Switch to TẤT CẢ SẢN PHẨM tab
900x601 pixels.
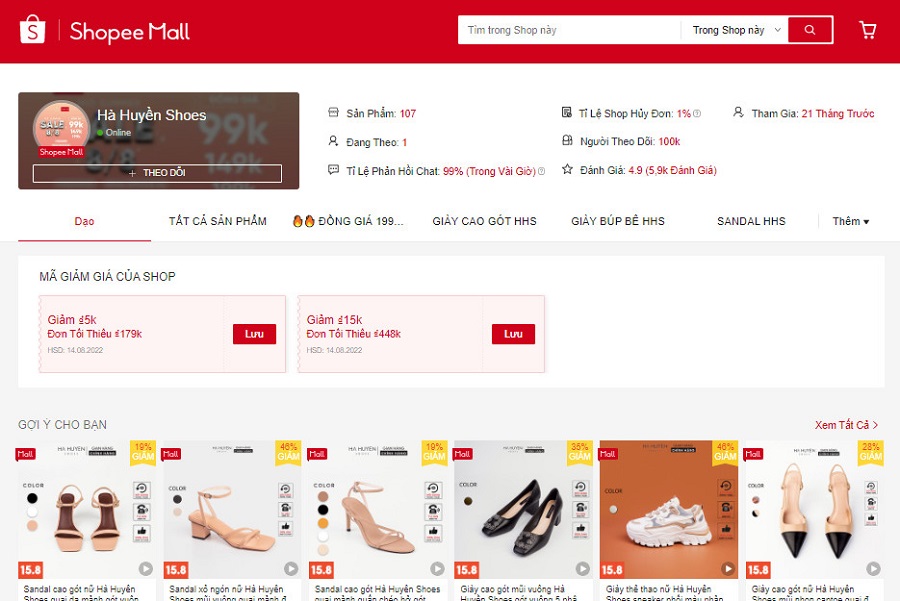(x=218, y=221)
